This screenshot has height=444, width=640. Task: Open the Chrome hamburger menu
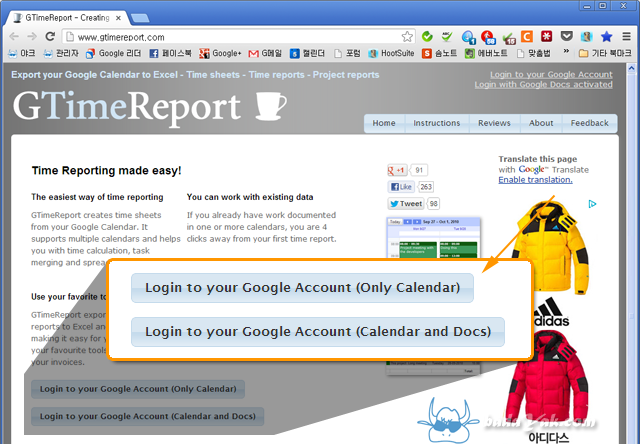(627, 37)
